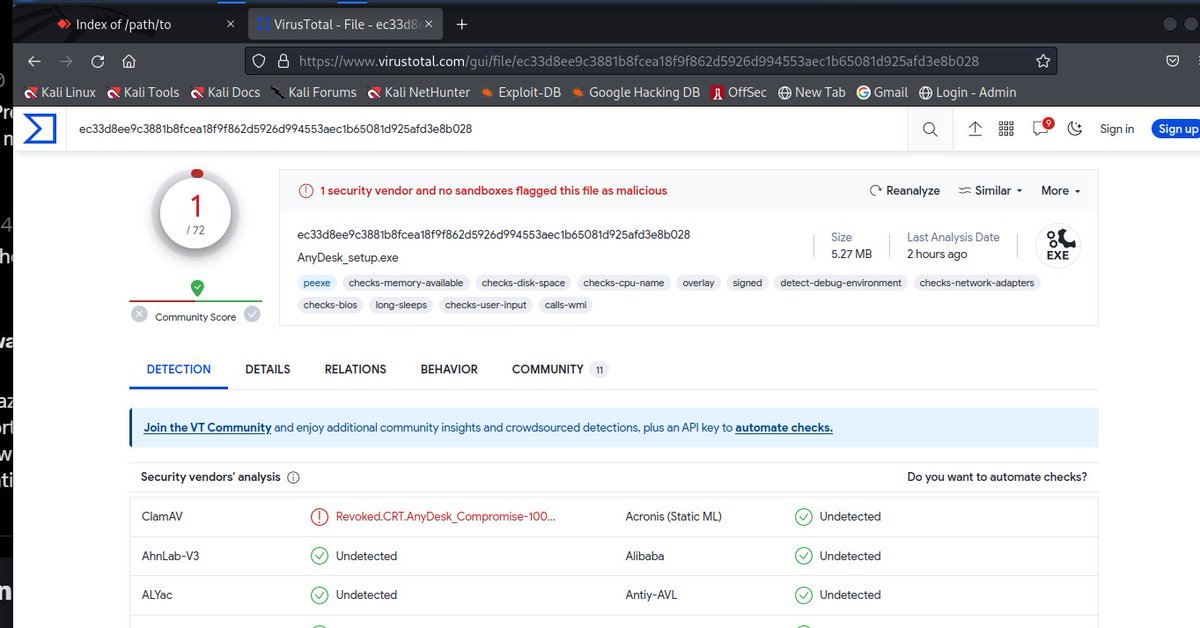Click the VirusTotal logo

pyautogui.click(x=40, y=128)
